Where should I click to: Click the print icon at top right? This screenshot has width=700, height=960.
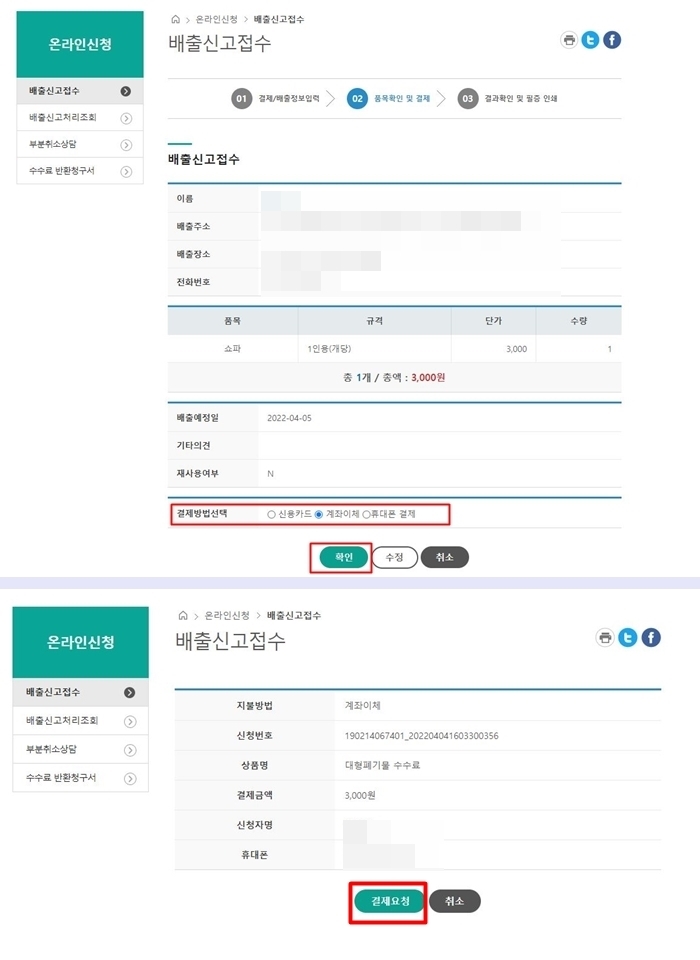coord(568,40)
